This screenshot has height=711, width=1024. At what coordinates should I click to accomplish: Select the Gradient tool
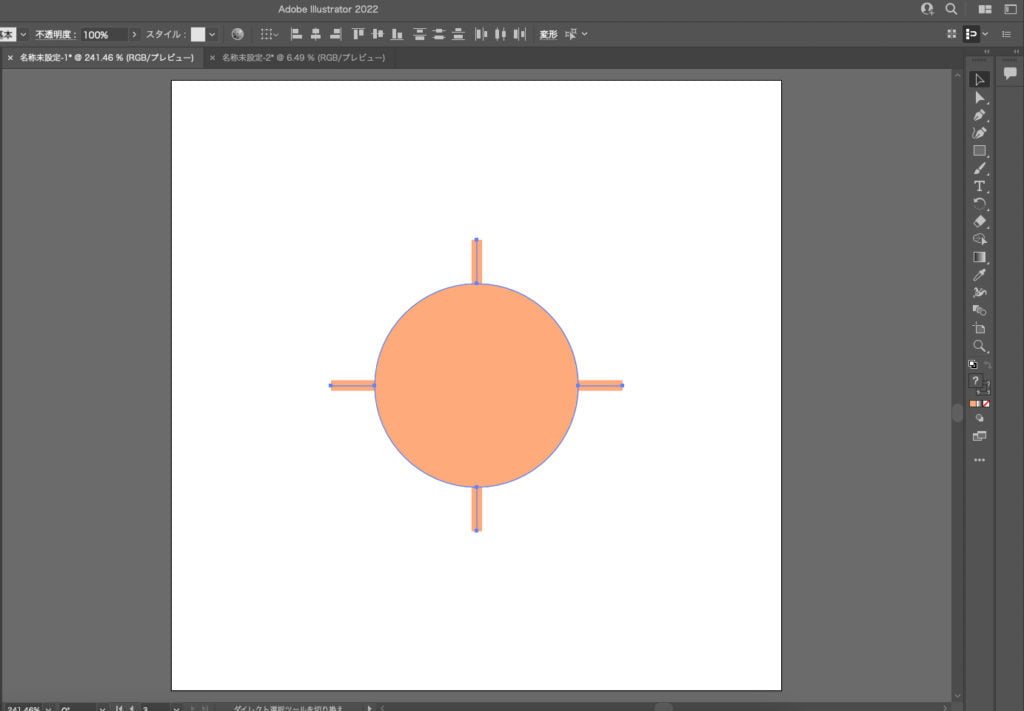pyautogui.click(x=979, y=257)
